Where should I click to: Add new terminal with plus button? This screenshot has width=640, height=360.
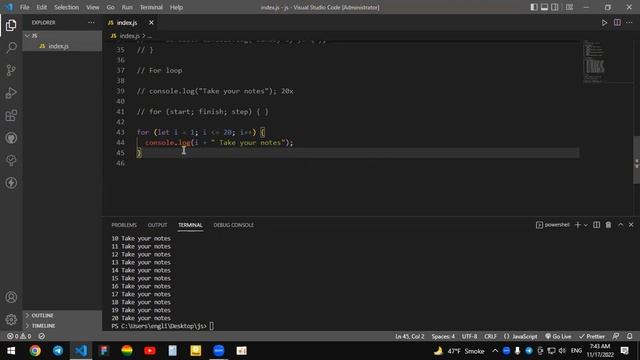578,225
